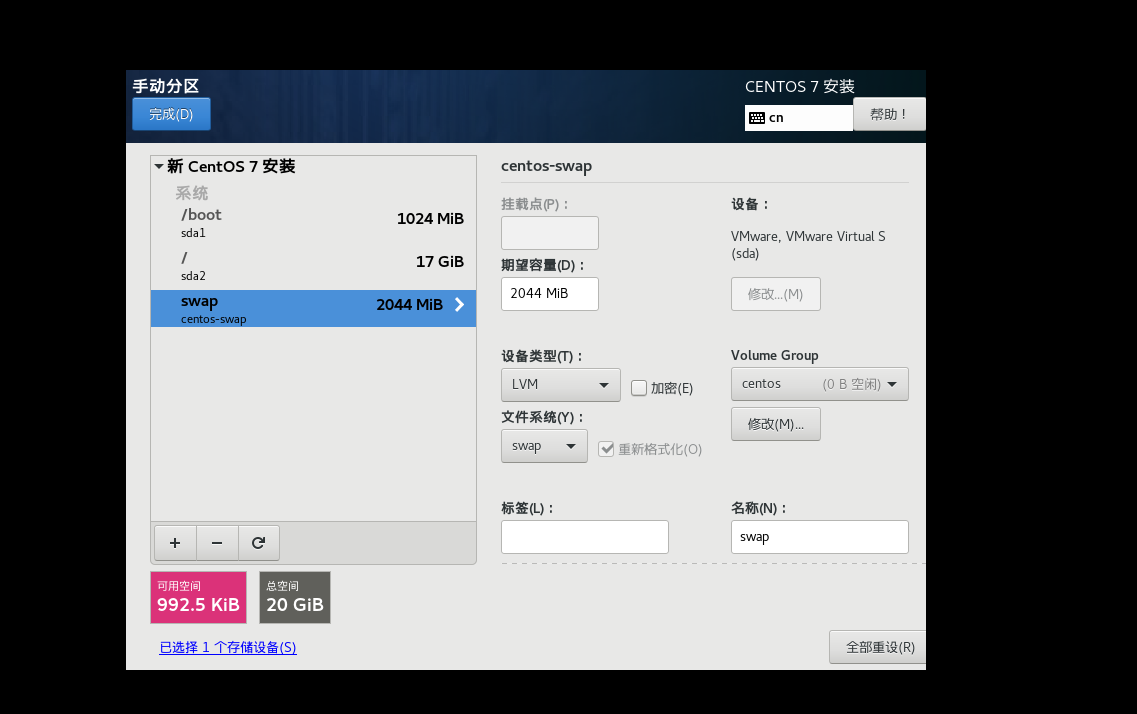Viewport: 1137px width, 714px height.
Task: Select the /boot sda1 partition row
Action: (x=313, y=223)
